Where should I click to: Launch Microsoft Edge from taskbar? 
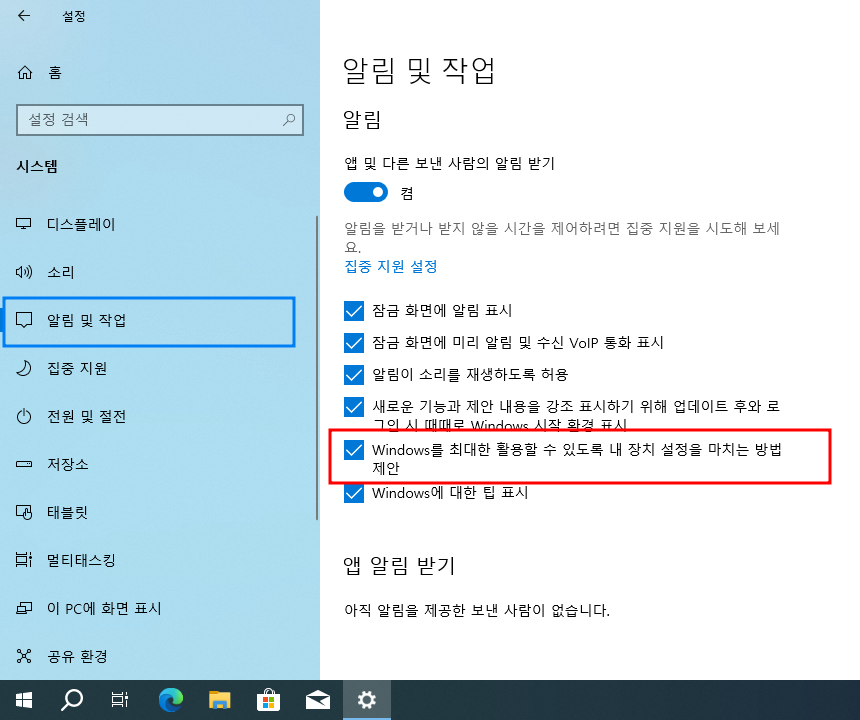pyautogui.click(x=171, y=700)
